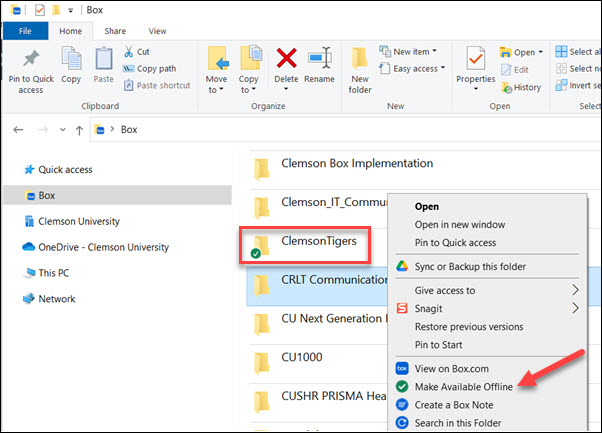
Task: Select Clemson University in navigation pane
Action: (71, 221)
